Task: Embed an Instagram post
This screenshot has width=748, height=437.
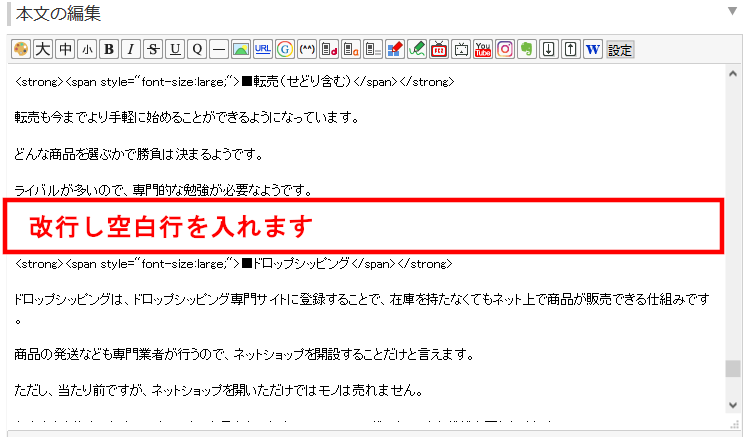Action: (505, 49)
